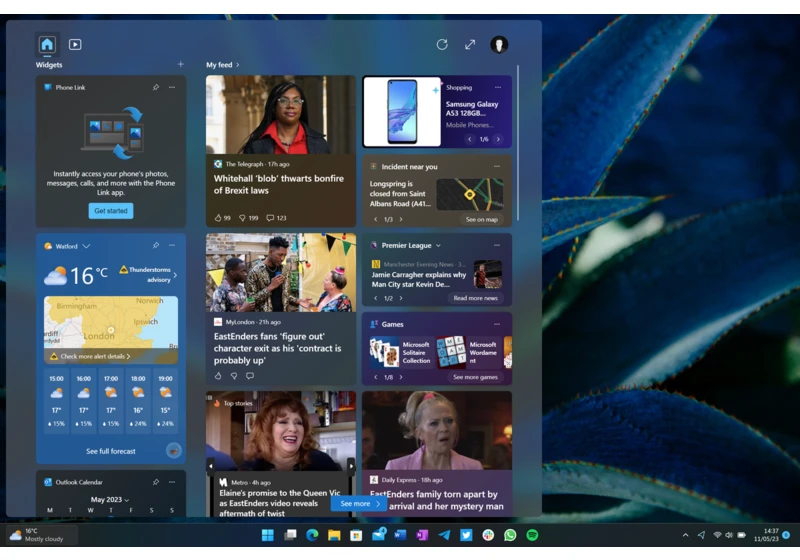This screenshot has height=560, width=800.
Task: Go to next top story slide
Action: (351, 466)
